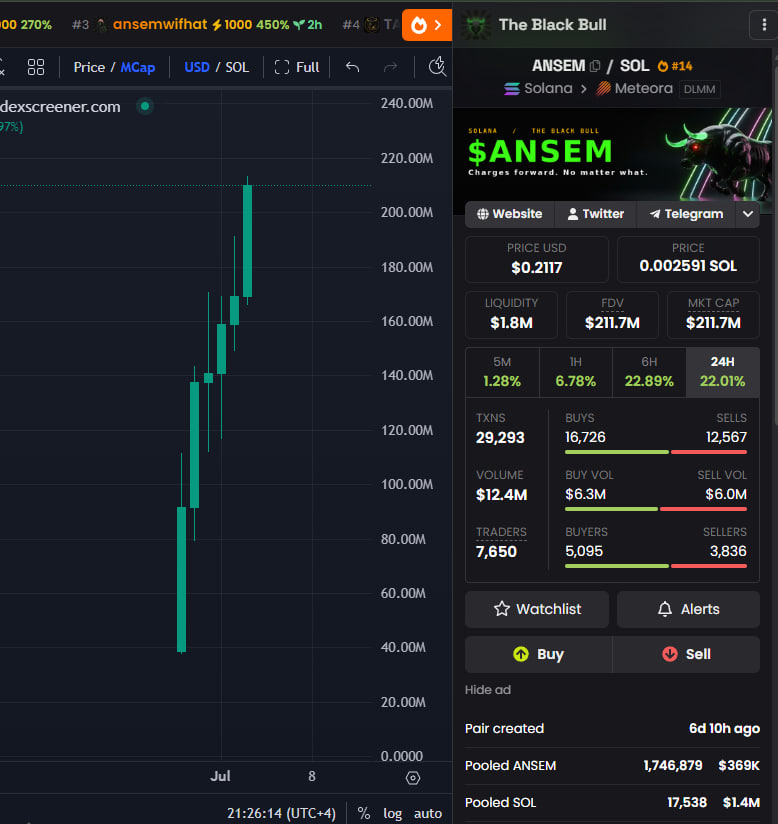The width and height of the screenshot is (778, 824).
Task: Click the MKT CAP $211.7M box
Action: pos(713,315)
